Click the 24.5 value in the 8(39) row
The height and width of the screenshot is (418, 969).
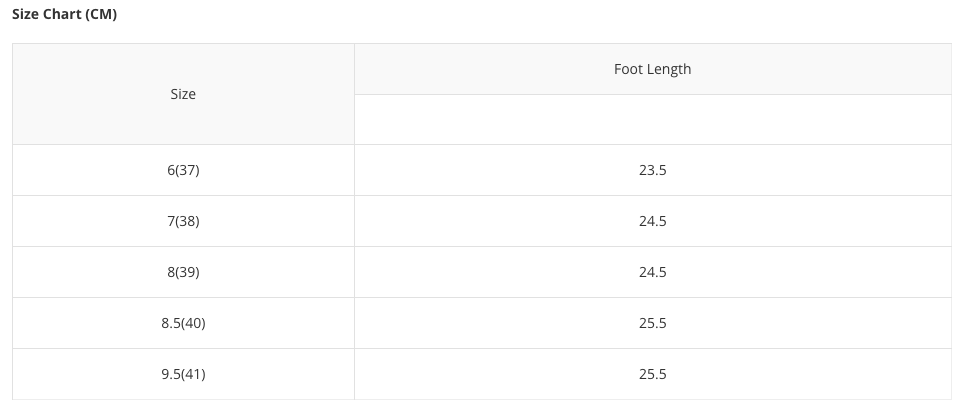click(652, 272)
